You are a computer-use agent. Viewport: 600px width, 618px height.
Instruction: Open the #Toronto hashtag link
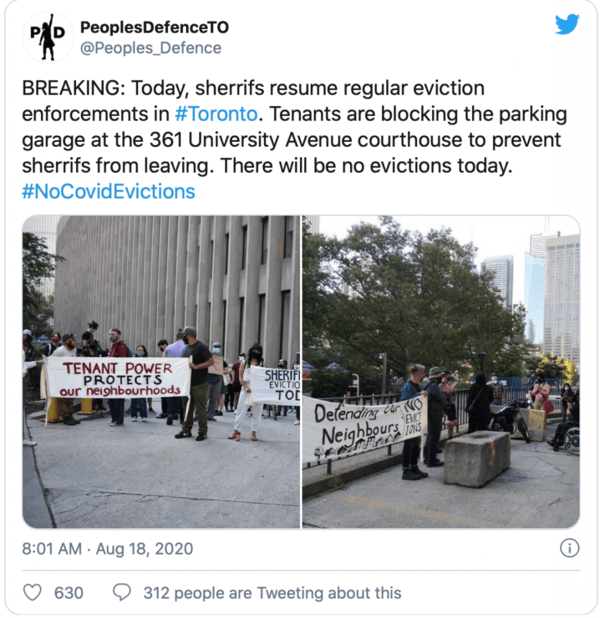pyautogui.click(x=216, y=114)
